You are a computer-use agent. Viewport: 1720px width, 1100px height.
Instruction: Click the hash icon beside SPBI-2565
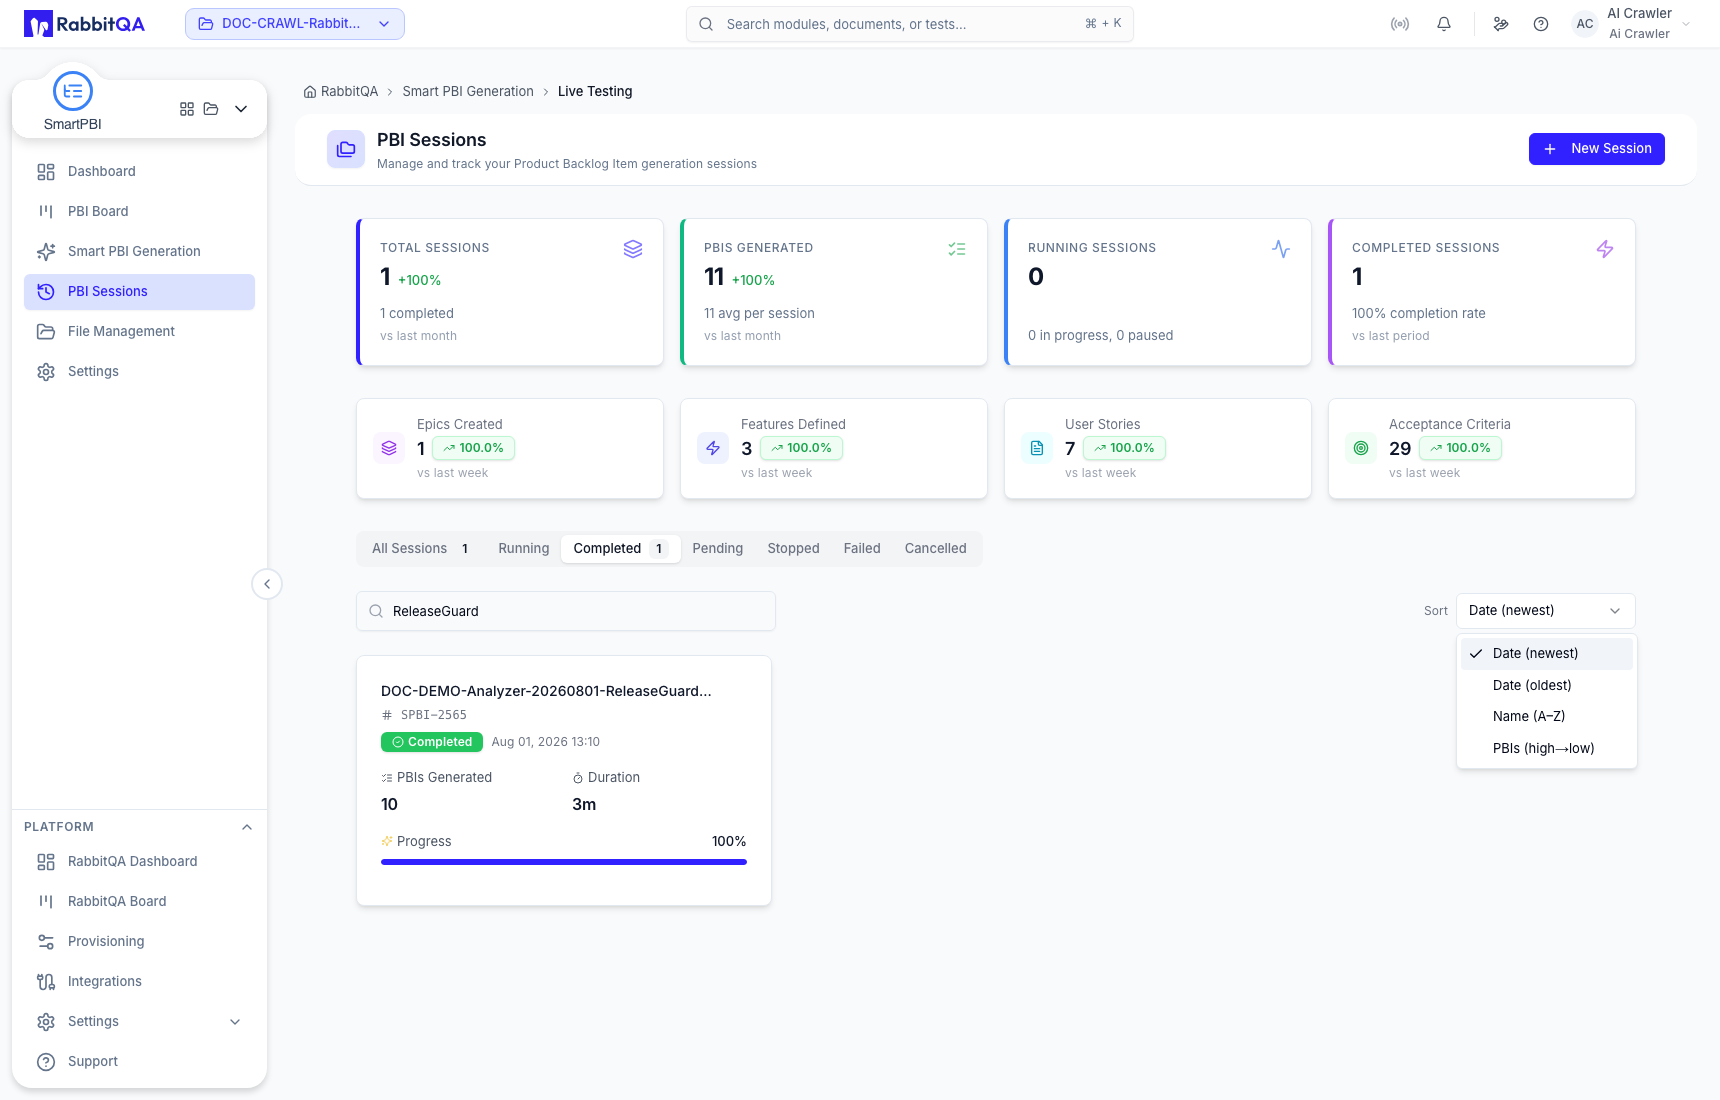387,715
